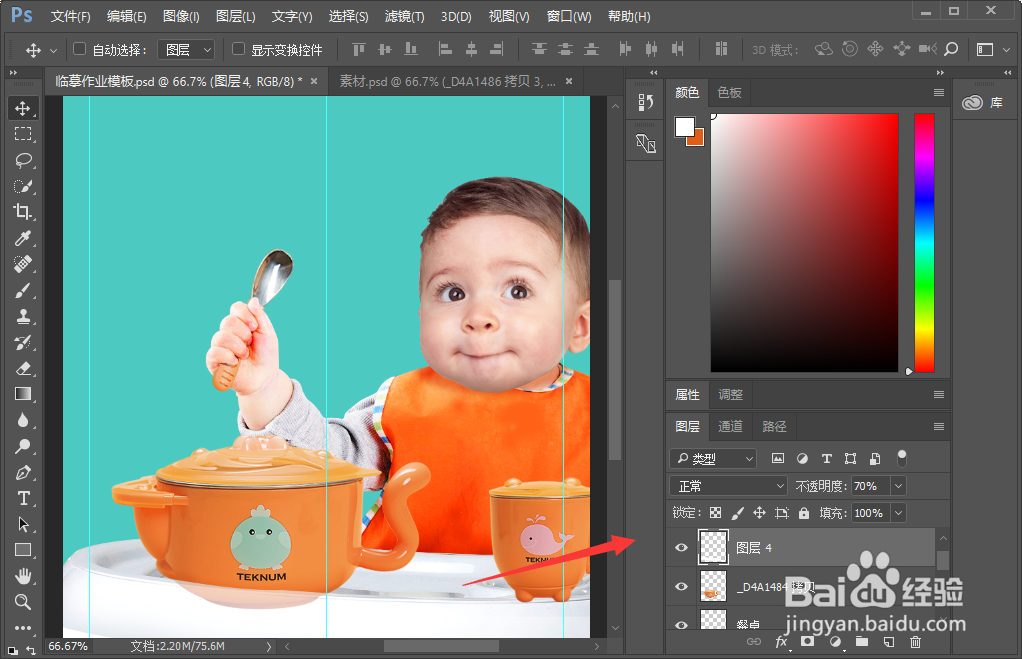This screenshot has width=1022, height=659.
Task: Open the layers panel flyout menu
Action: click(x=939, y=426)
